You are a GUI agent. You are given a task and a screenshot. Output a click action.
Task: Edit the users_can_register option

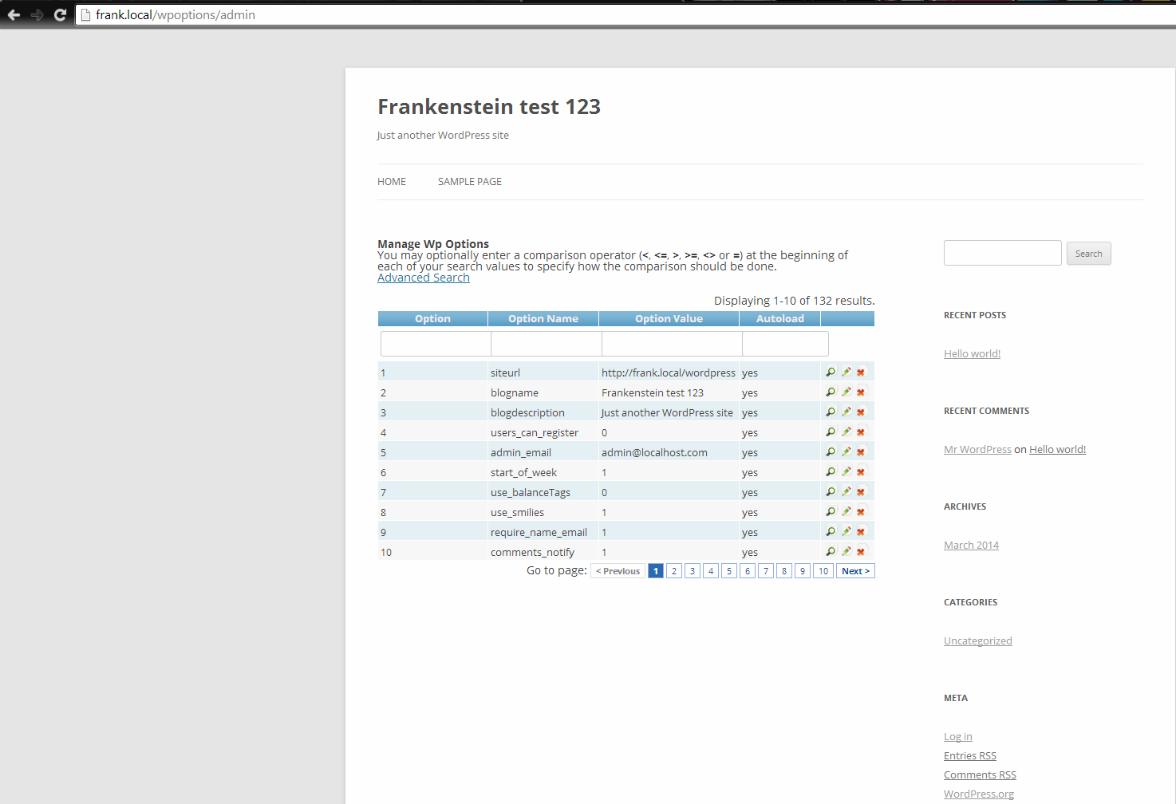(845, 431)
